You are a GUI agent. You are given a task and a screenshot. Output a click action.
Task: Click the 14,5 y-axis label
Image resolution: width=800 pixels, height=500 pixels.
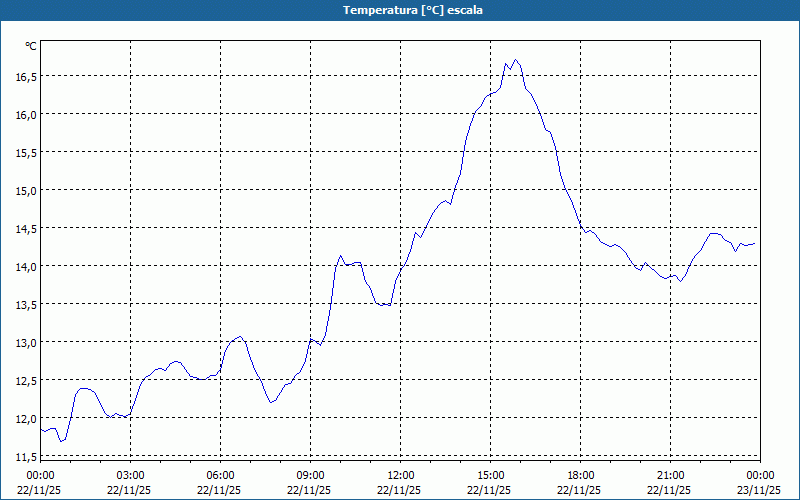pos(26,229)
